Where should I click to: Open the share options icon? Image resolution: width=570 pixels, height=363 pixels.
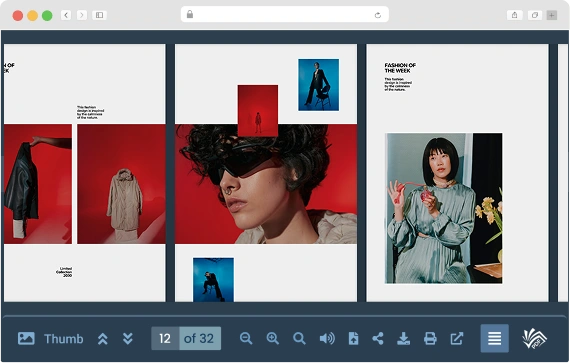click(x=378, y=338)
